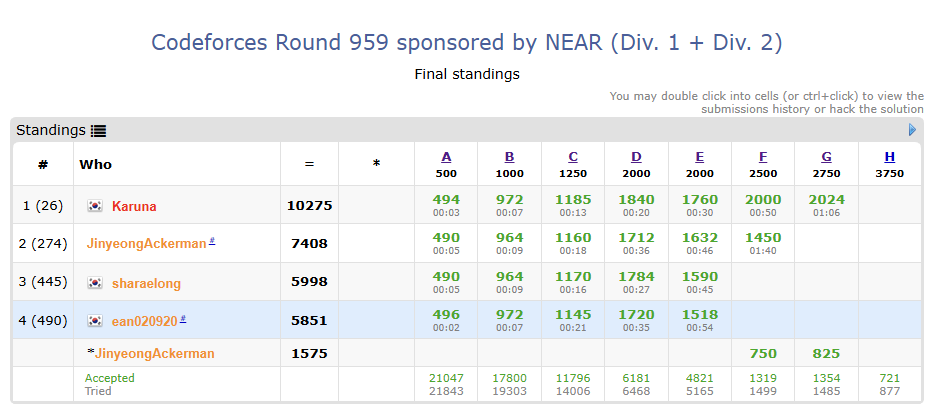Open problem C link in header
Image resolution: width=934 pixels, height=410 pixels.
click(x=573, y=157)
